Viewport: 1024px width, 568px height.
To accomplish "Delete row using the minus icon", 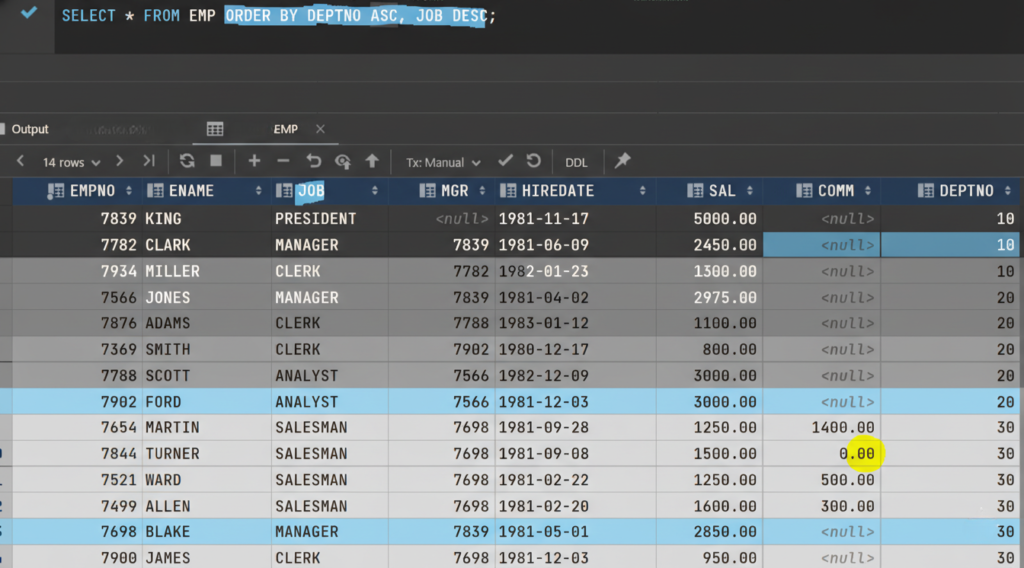I will [283, 161].
